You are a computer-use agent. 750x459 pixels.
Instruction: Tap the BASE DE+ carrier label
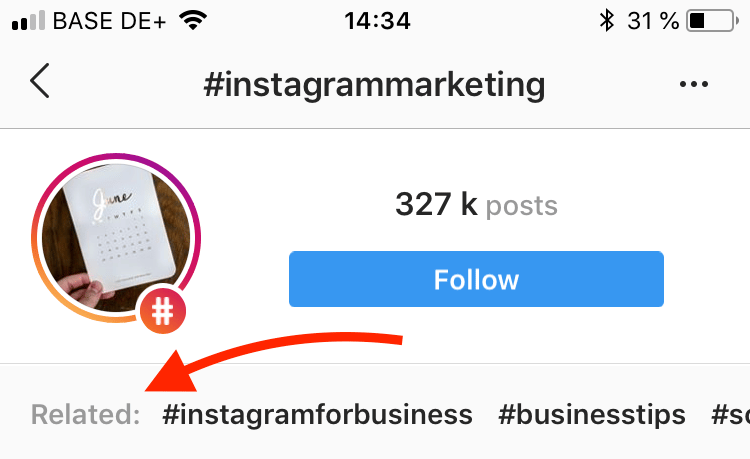coord(109,21)
